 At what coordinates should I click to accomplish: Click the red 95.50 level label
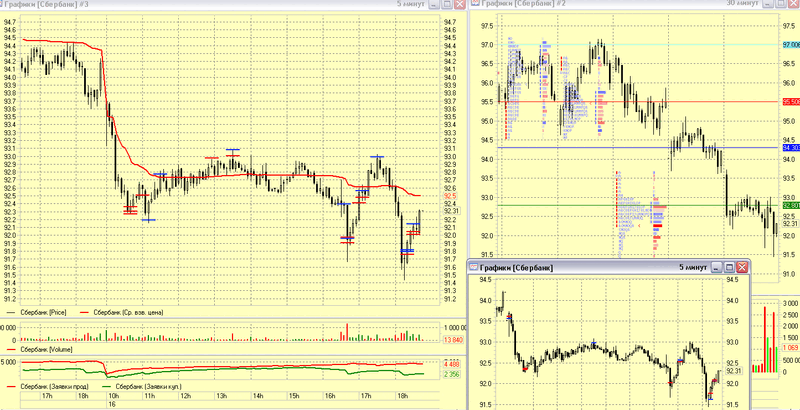tap(791, 102)
